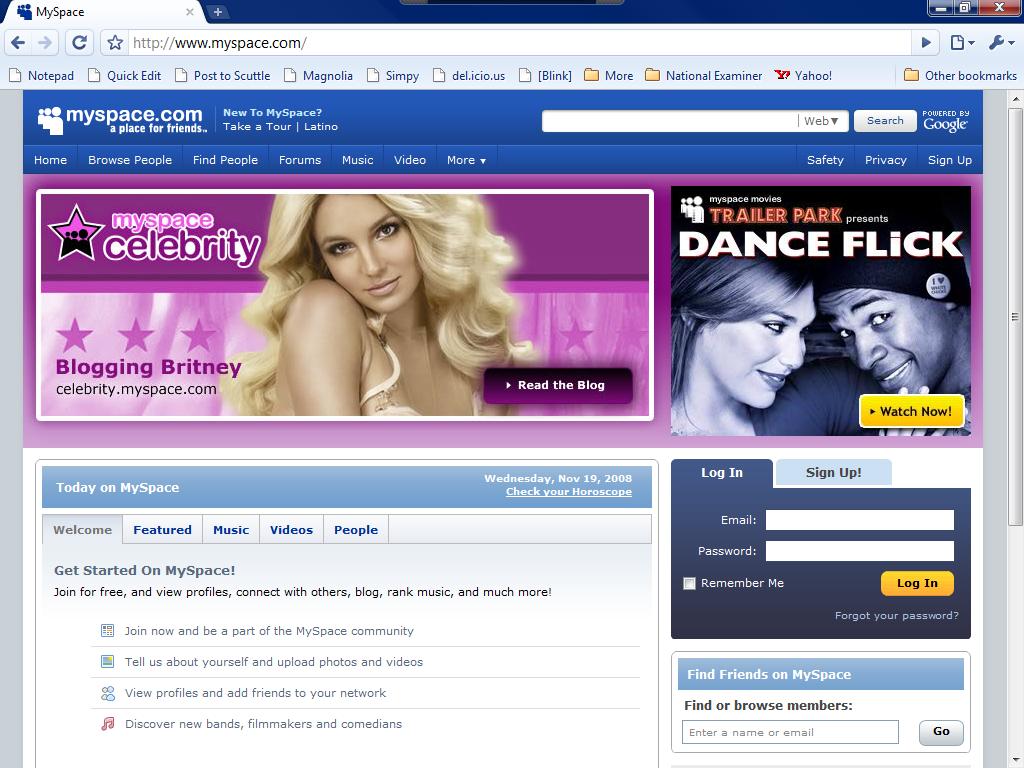Click the Read the Blog button
This screenshot has width=1024, height=768.
tap(558, 385)
